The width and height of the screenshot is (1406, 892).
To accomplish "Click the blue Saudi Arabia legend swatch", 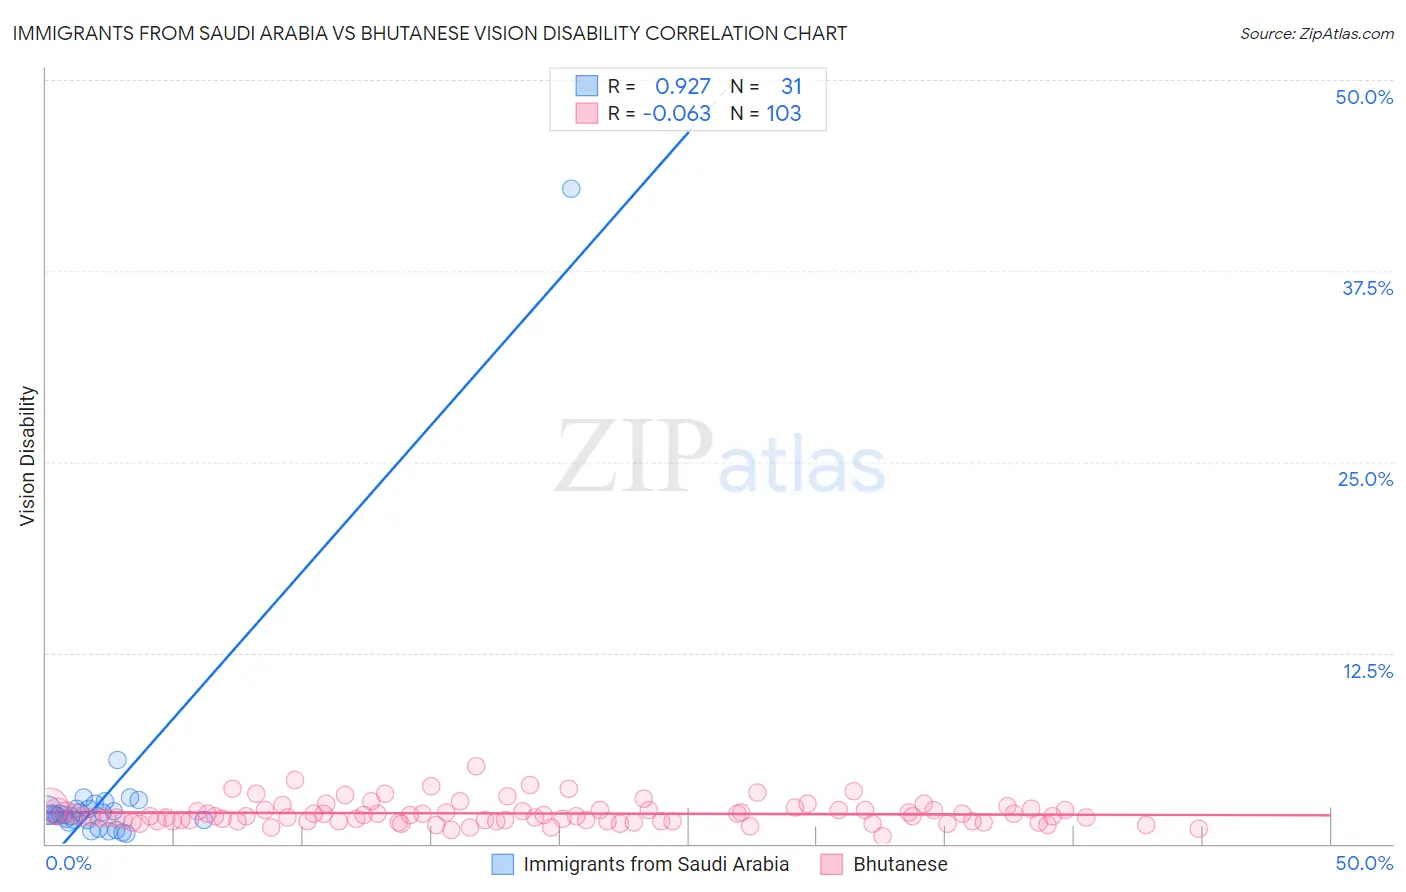I will click(x=502, y=864).
